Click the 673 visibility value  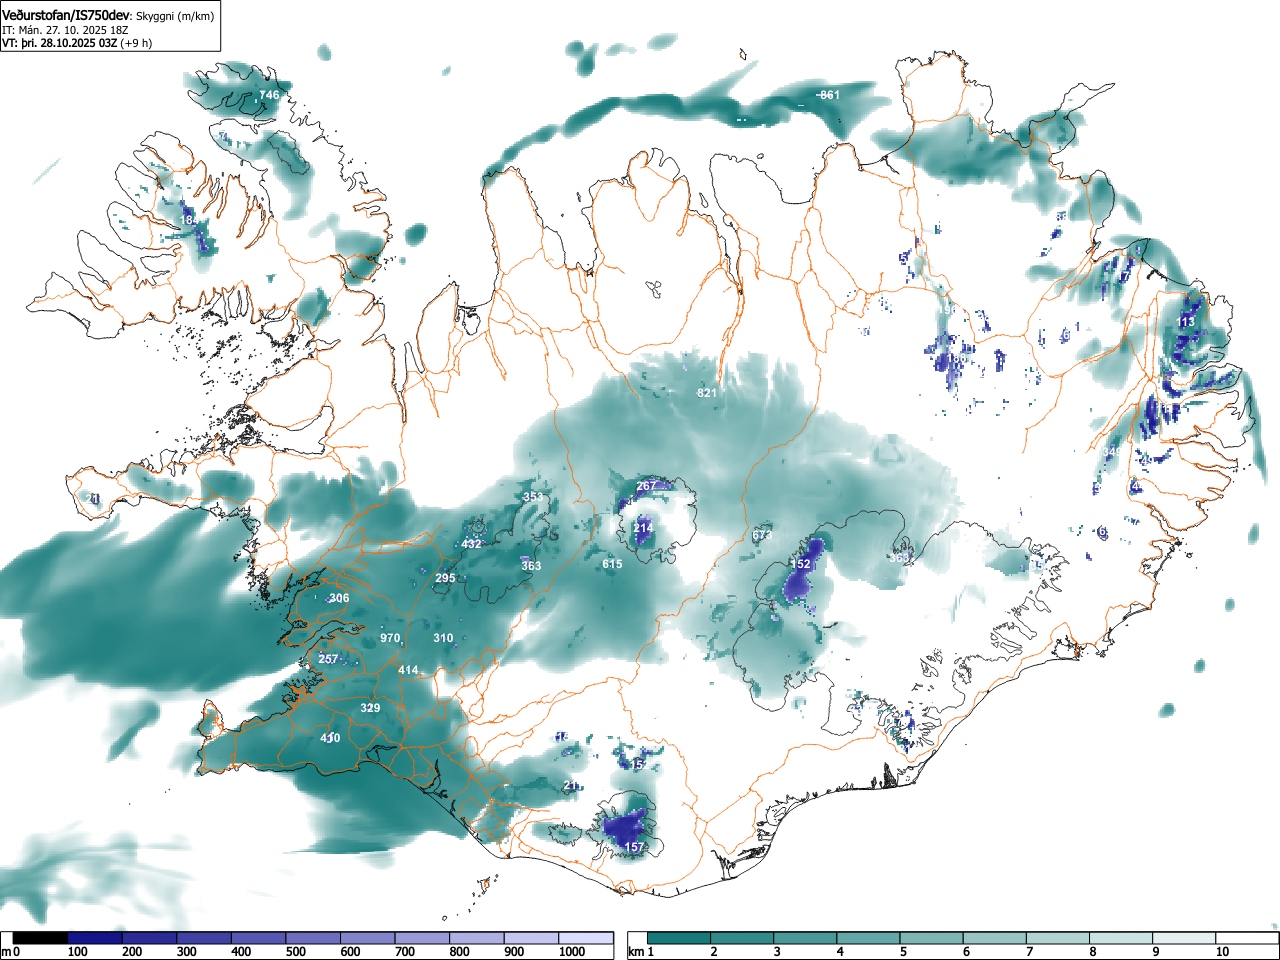[x=762, y=535]
